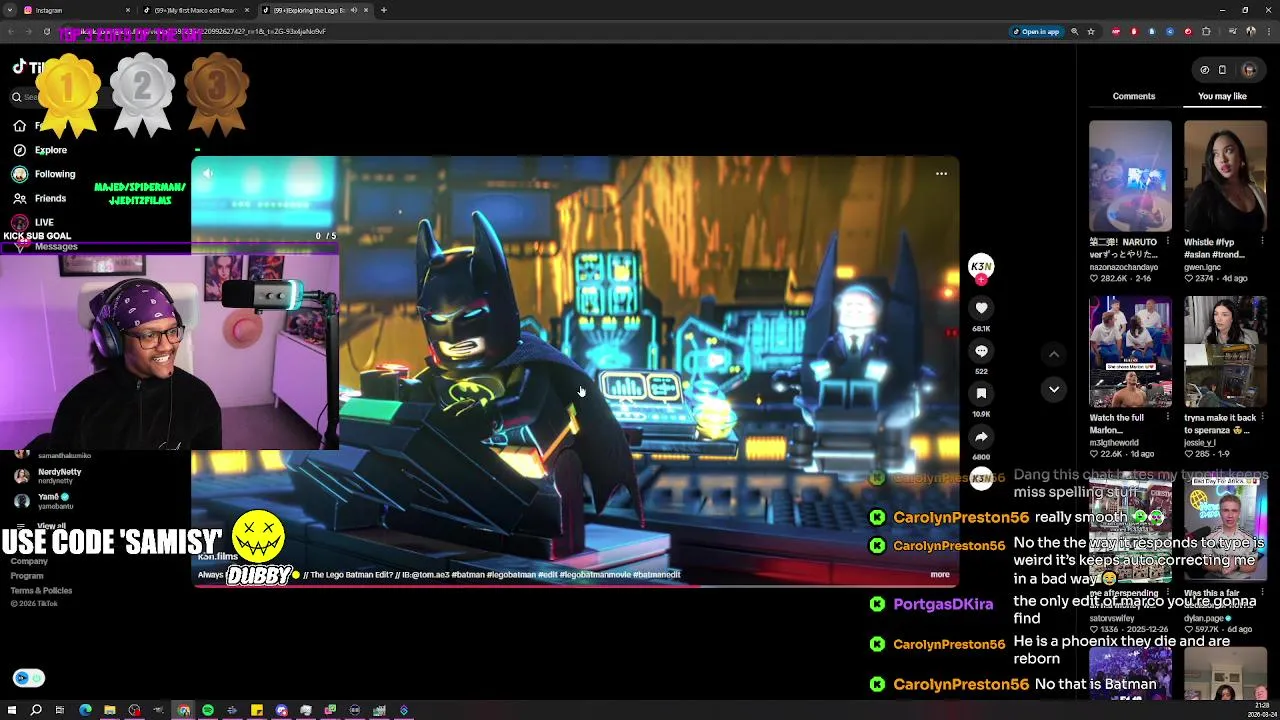Viewport: 1280px width, 720px height.
Task: Open the Windows Start menu
Action: [11, 710]
